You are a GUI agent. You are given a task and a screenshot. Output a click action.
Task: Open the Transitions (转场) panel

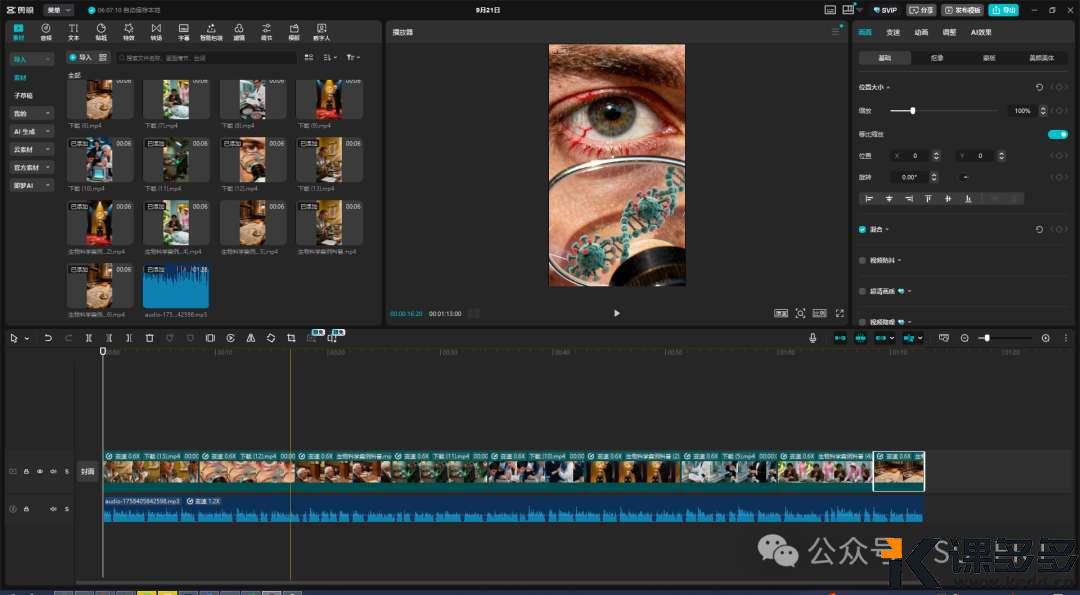(155, 32)
